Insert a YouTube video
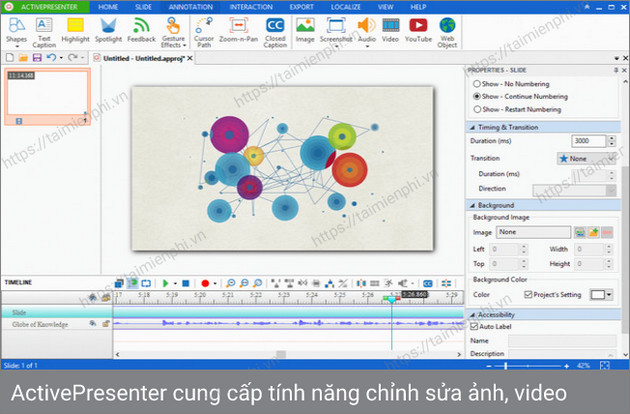The image size is (630, 414). (x=418, y=31)
